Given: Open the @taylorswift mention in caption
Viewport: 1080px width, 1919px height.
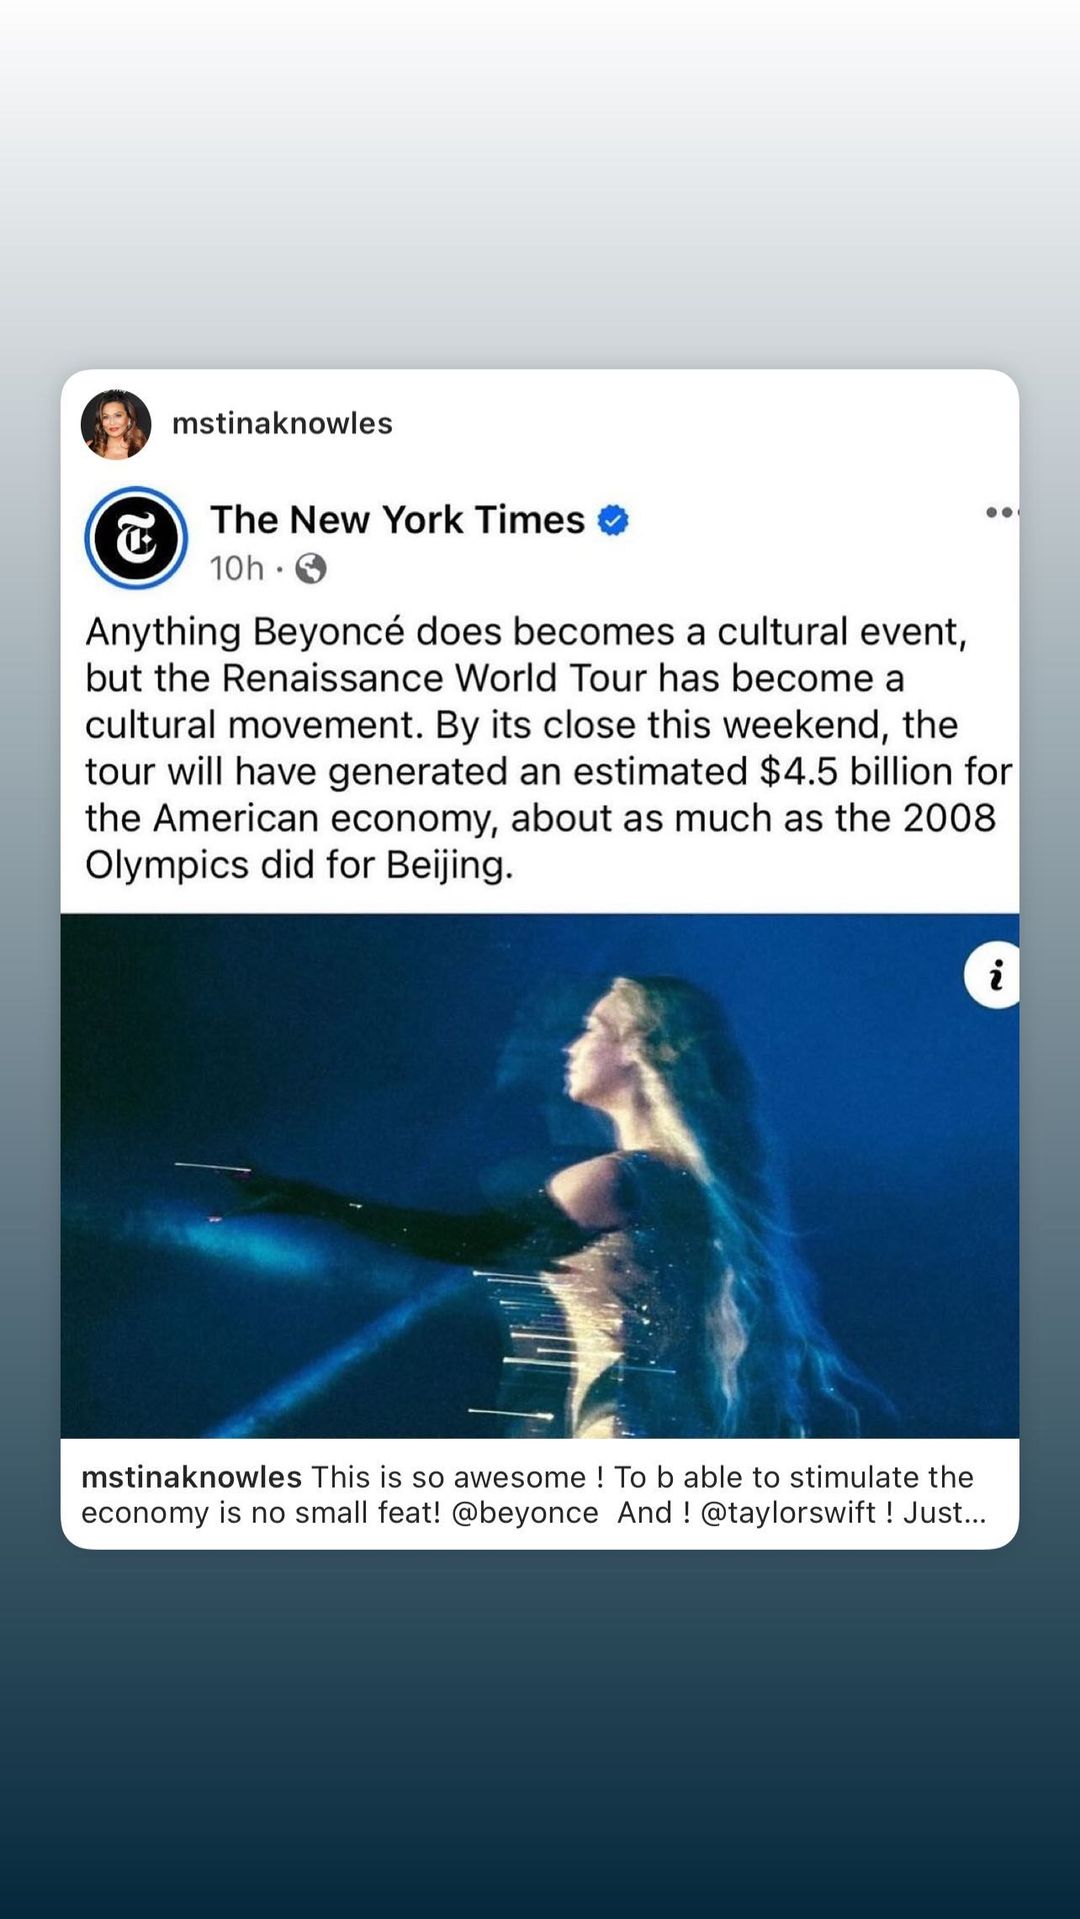Looking at the screenshot, I should tap(788, 1512).
